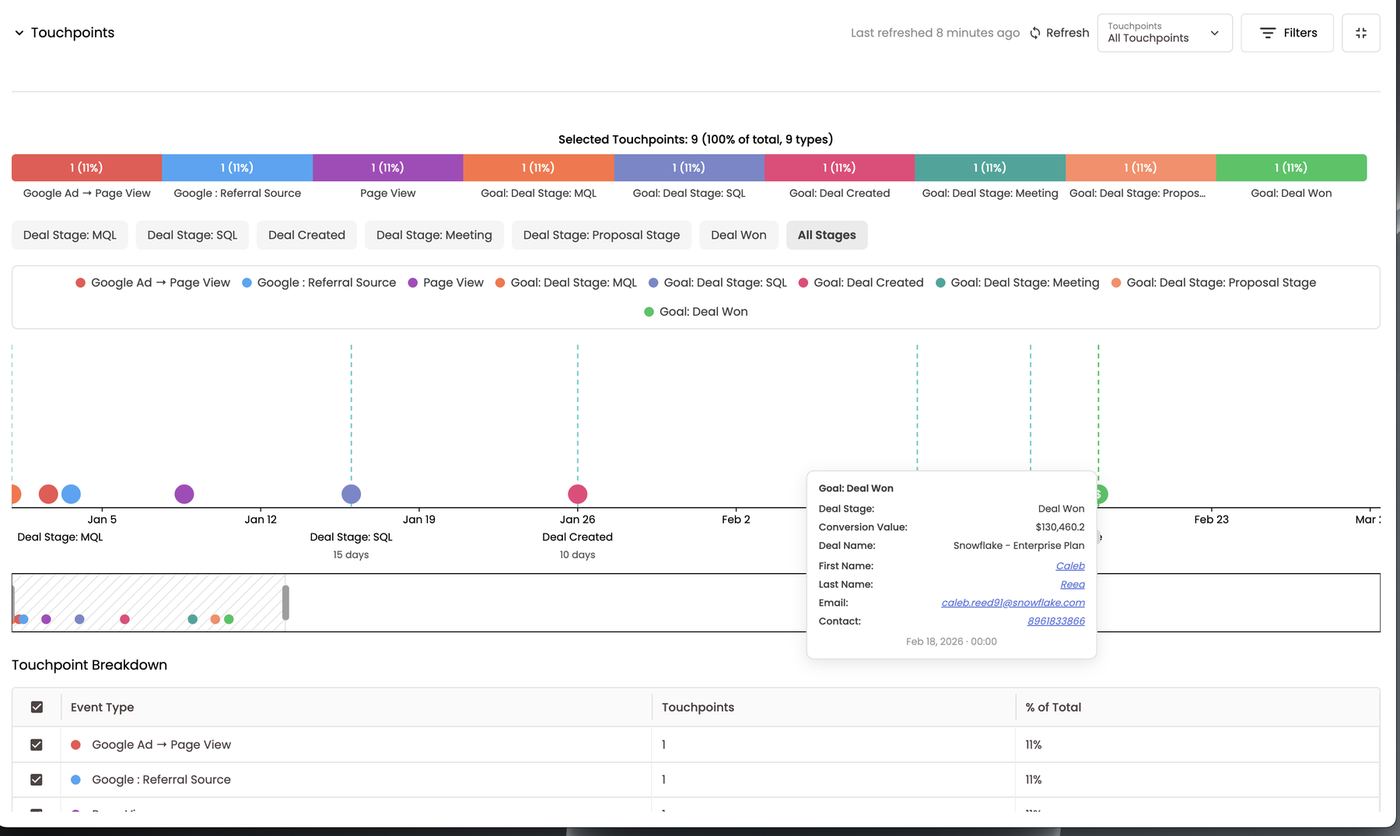Toggle Google : Referral Source legend item
Image resolution: width=1400 pixels, height=836 pixels.
[319, 283]
